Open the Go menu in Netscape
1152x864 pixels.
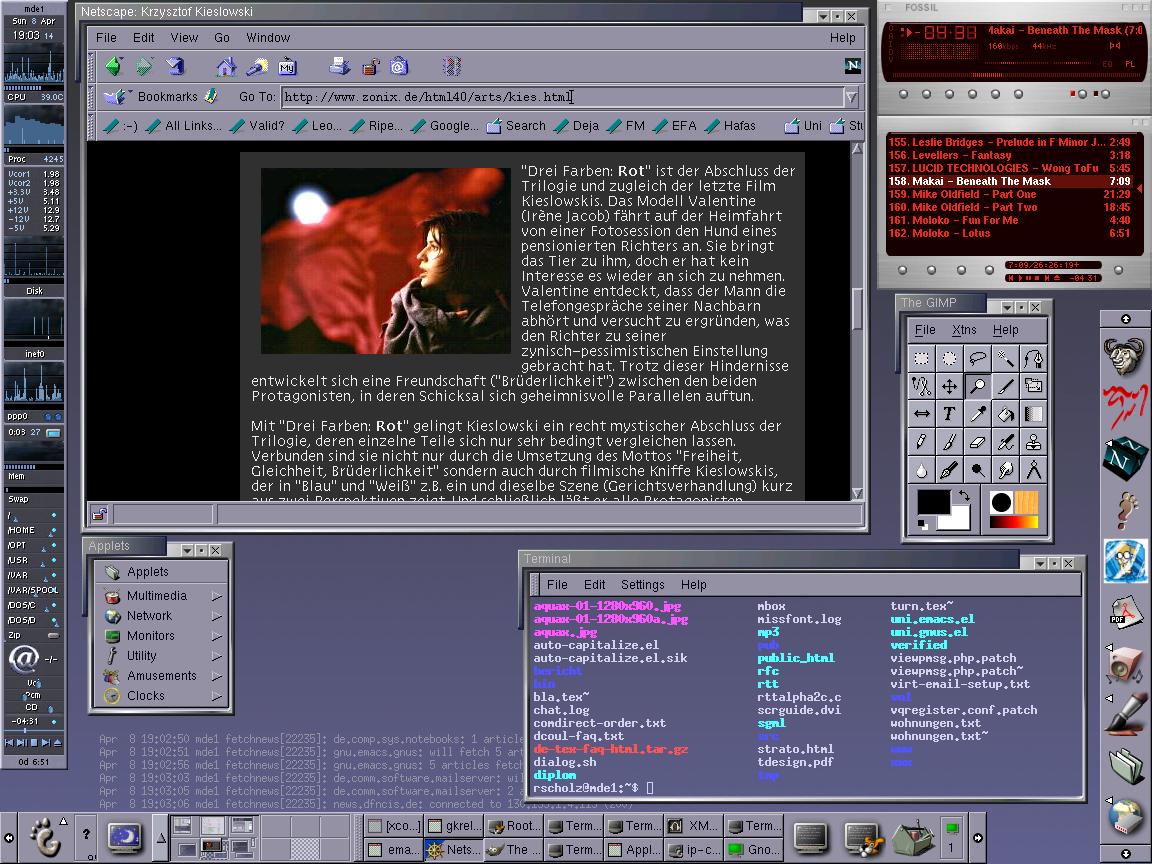(222, 37)
